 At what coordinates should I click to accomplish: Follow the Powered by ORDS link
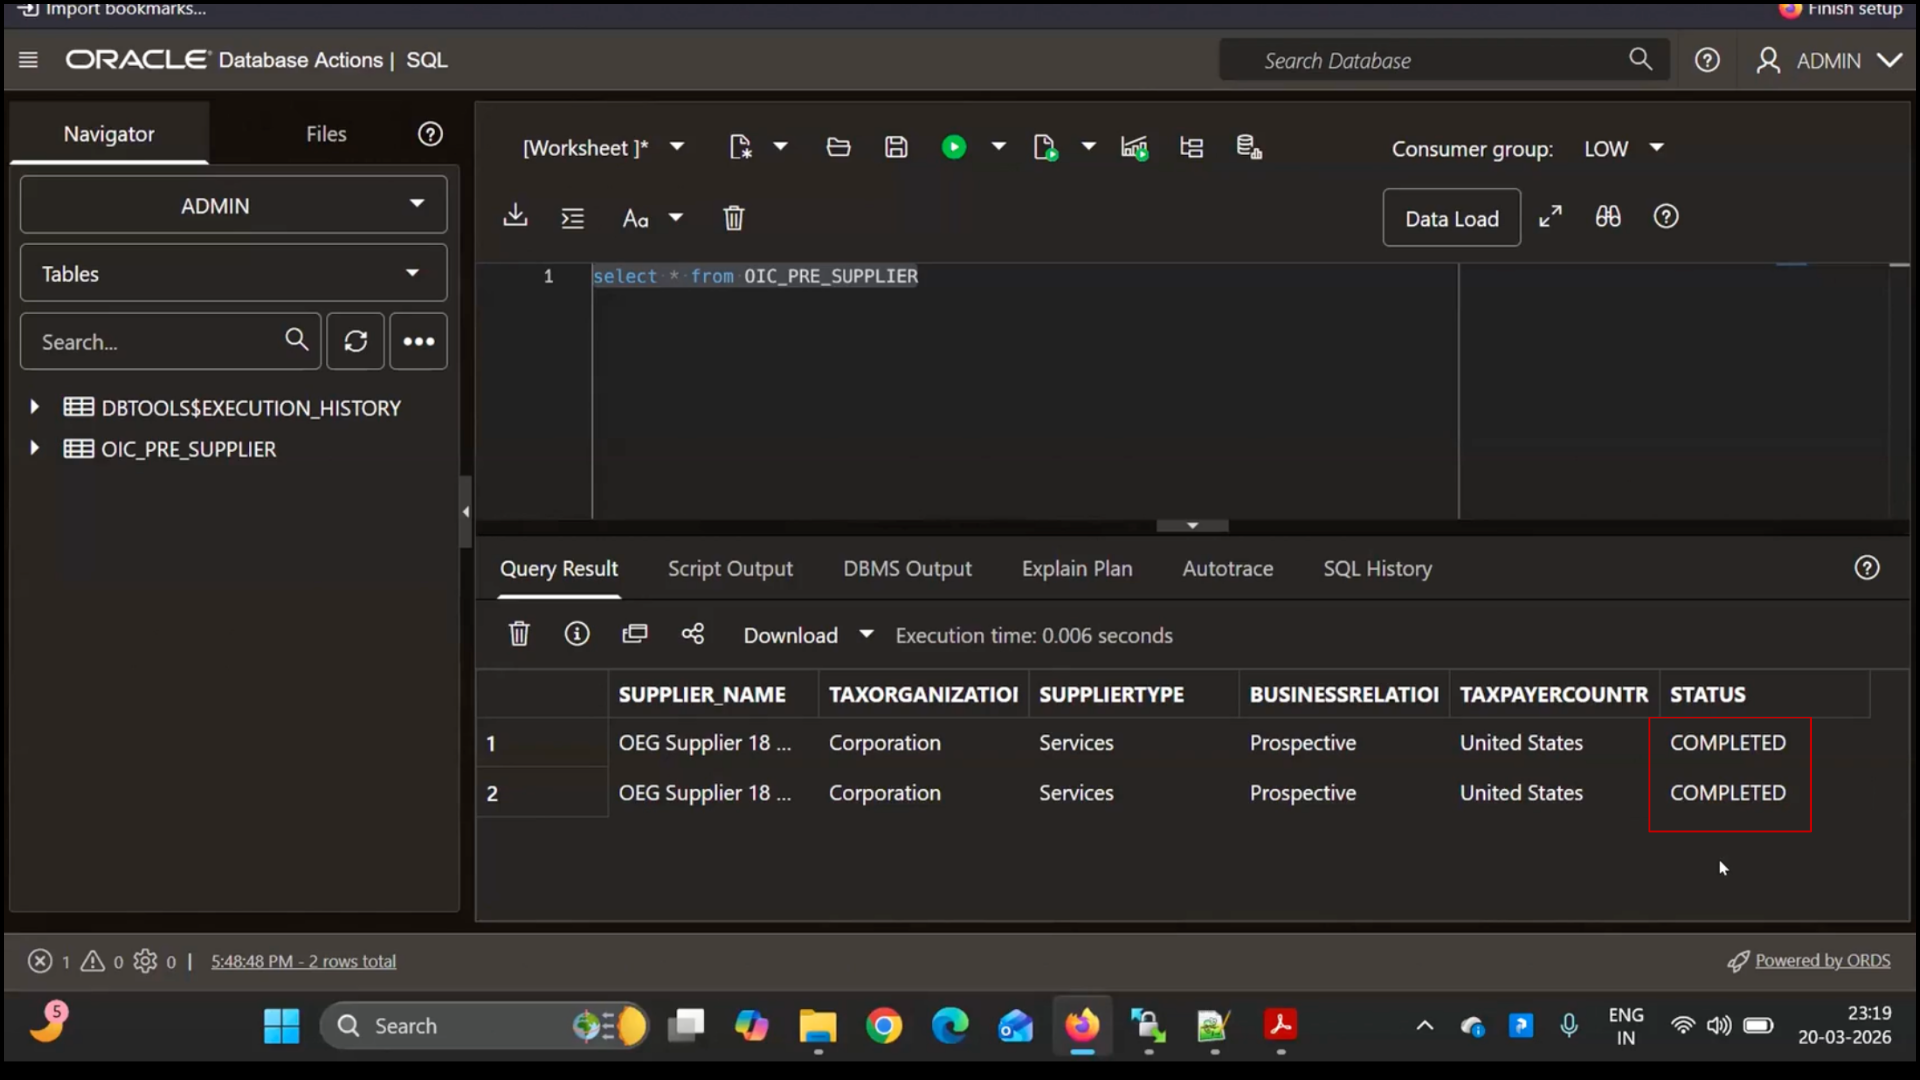pyautogui.click(x=1822, y=960)
